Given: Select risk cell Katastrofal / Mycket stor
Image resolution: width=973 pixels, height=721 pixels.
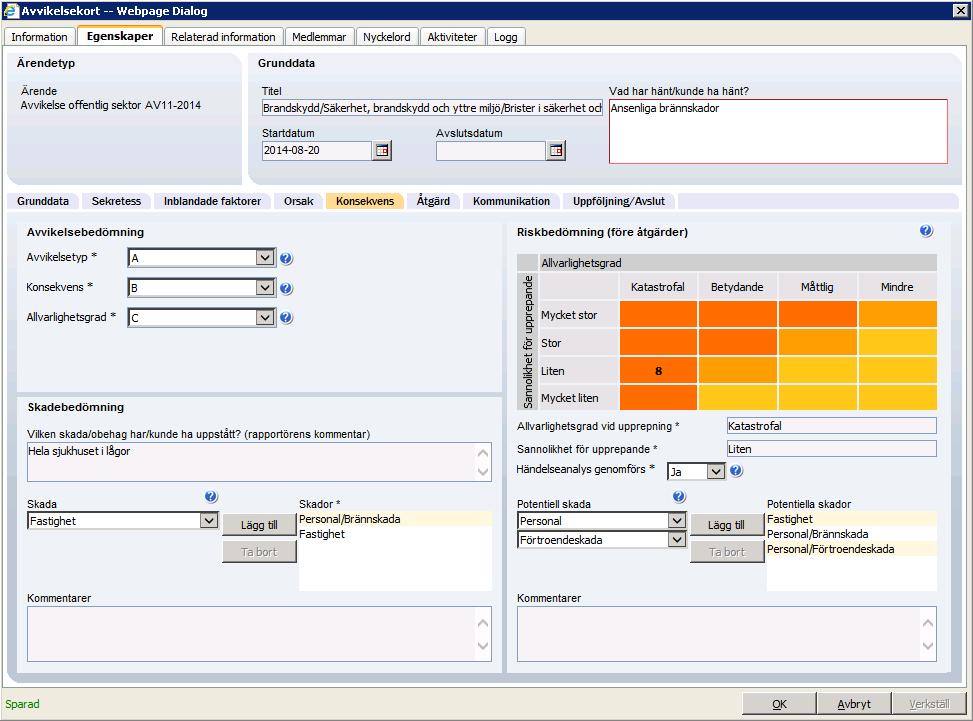Looking at the screenshot, I should click(x=658, y=315).
